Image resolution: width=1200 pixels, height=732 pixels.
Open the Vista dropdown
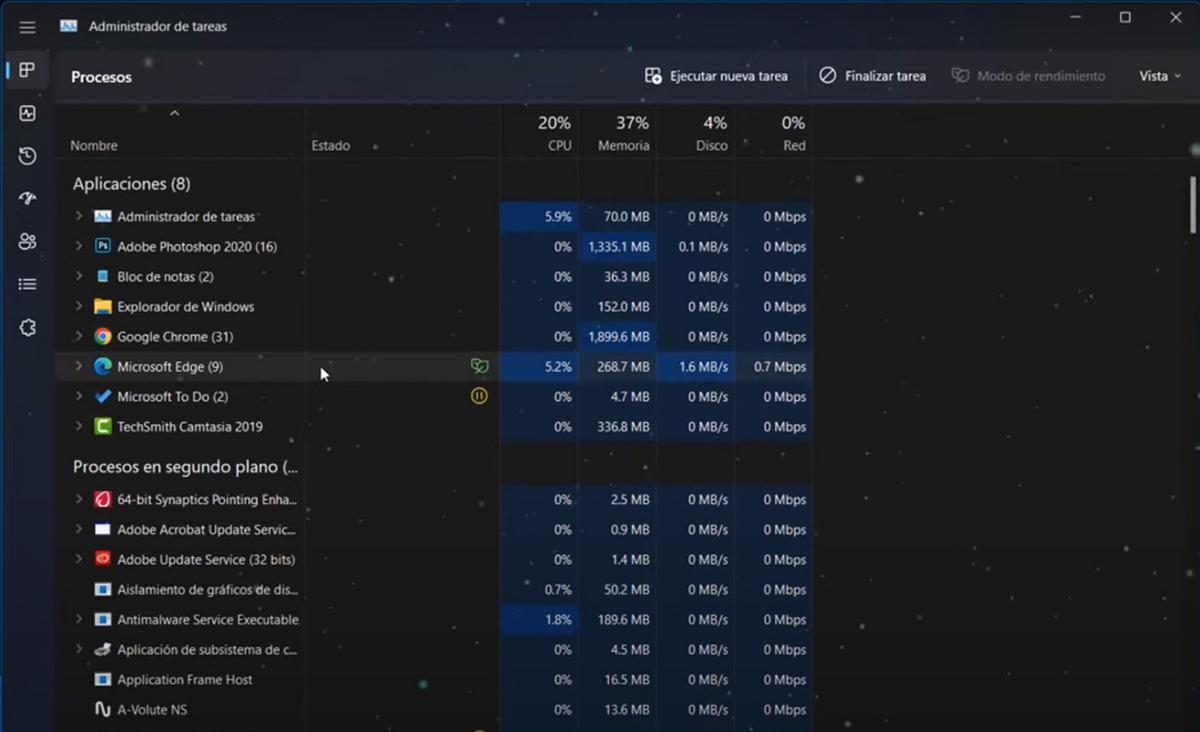click(x=1159, y=75)
